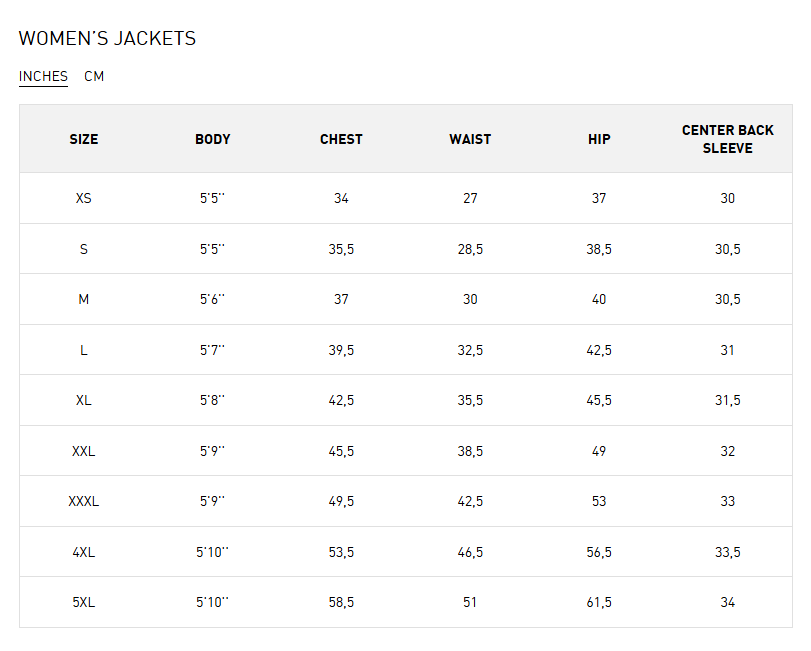Viewport: 811px width, 651px height.
Task: Select the XS size row label
Action: (x=84, y=198)
